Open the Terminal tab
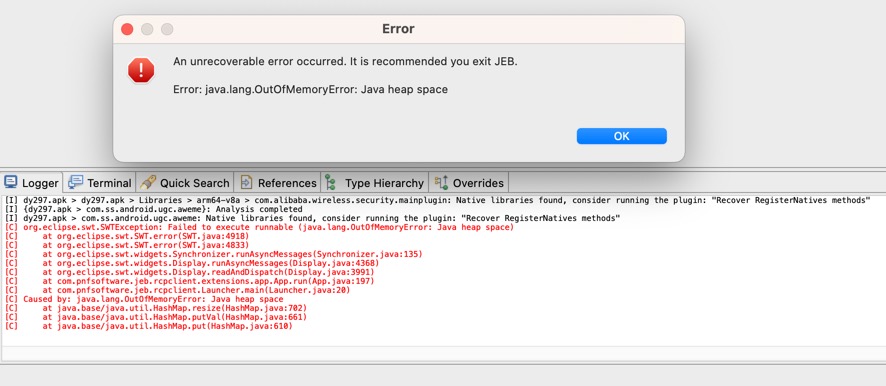Screen dimensions: 886x386 pos(99,183)
